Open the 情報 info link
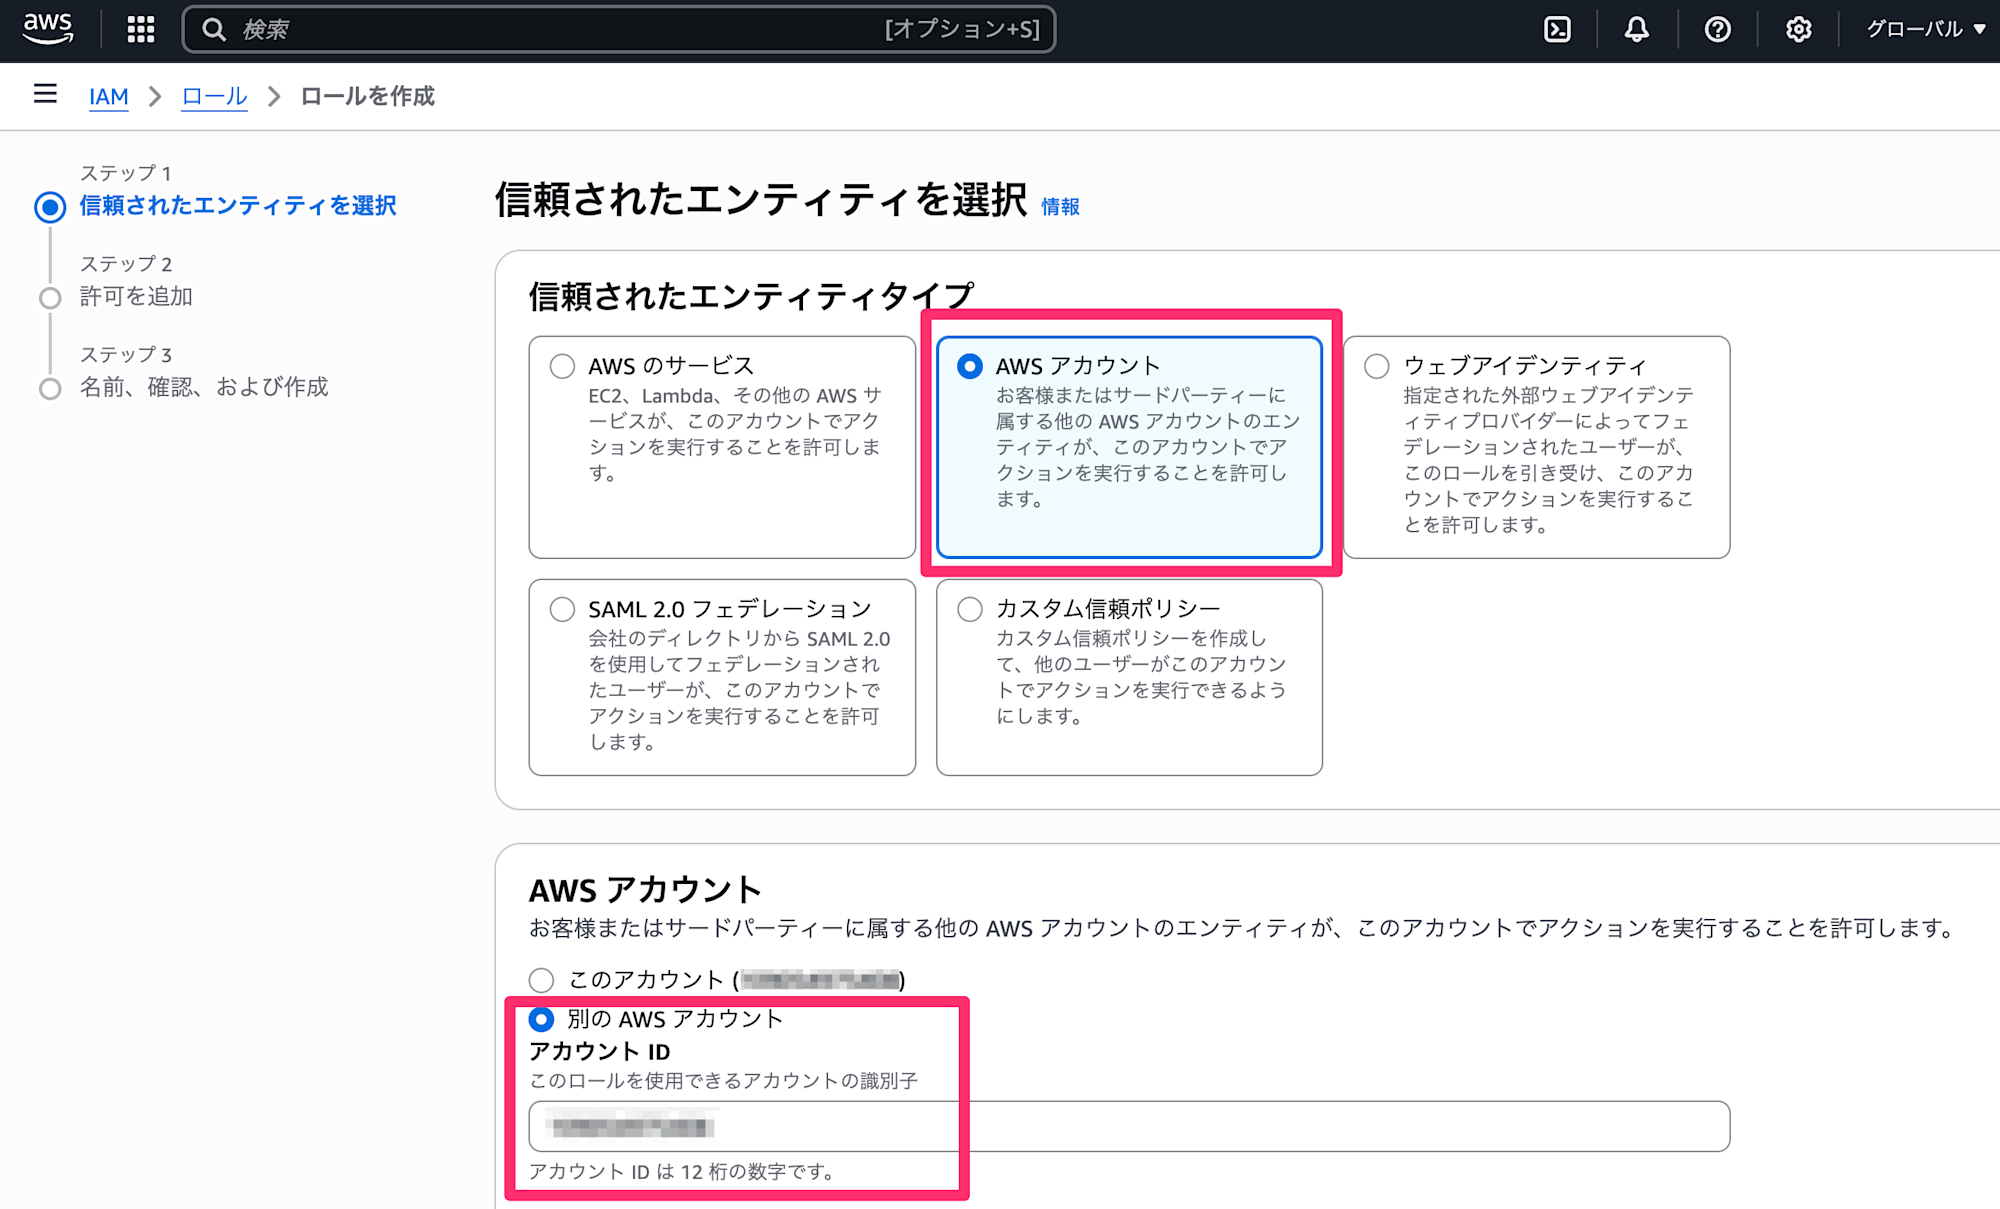The width and height of the screenshot is (2000, 1209). pos(1060,206)
